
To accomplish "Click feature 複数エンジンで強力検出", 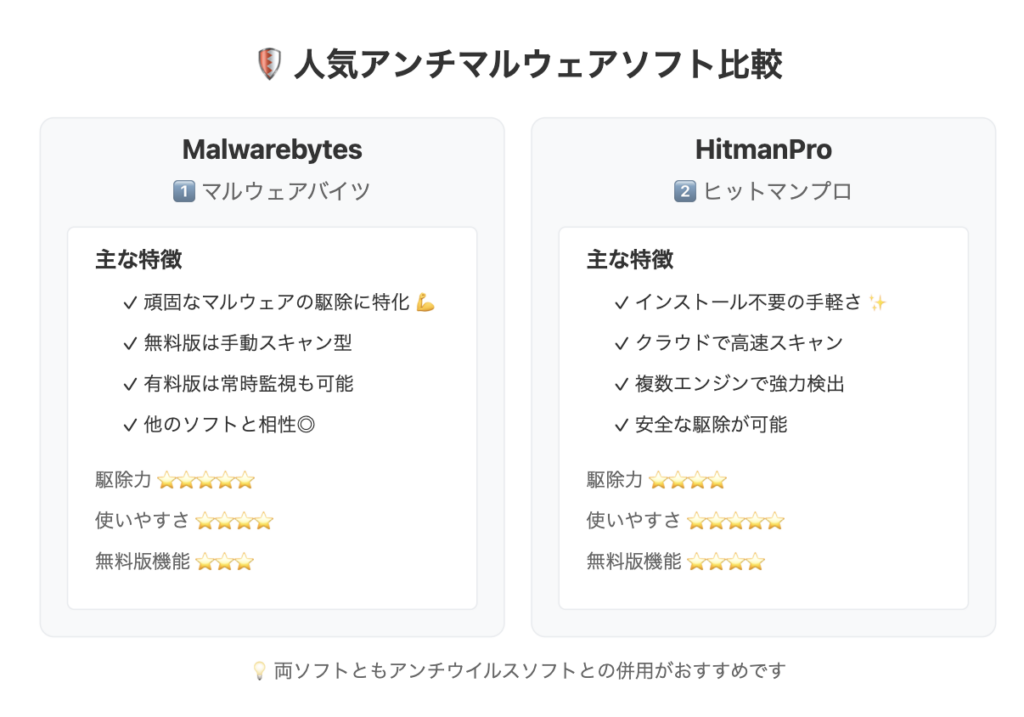I will coord(740,384).
